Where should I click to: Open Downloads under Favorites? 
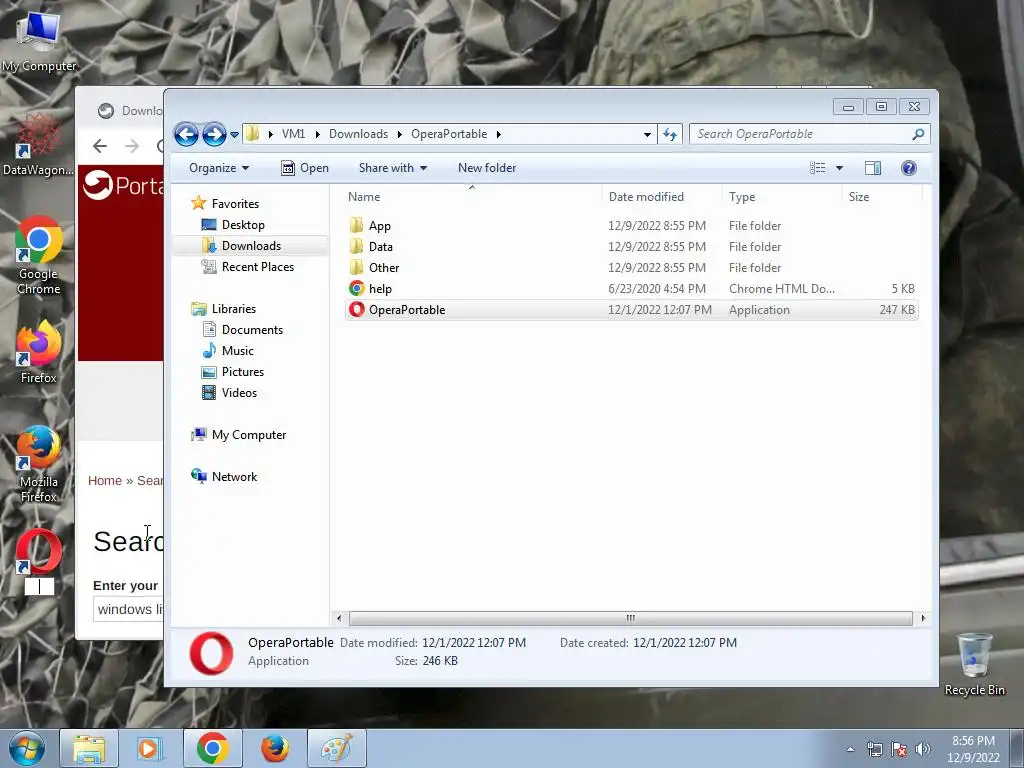[251, 246]
